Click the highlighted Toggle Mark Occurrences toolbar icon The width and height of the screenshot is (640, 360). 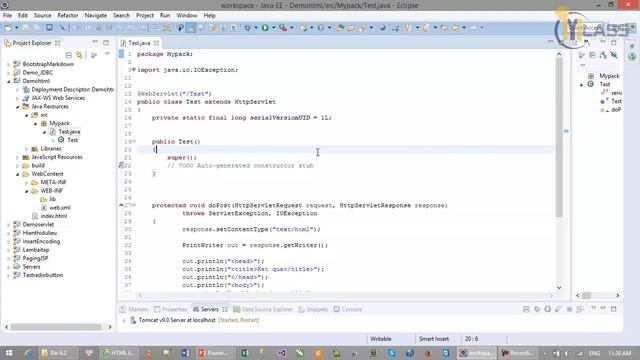tap(191, 28)
